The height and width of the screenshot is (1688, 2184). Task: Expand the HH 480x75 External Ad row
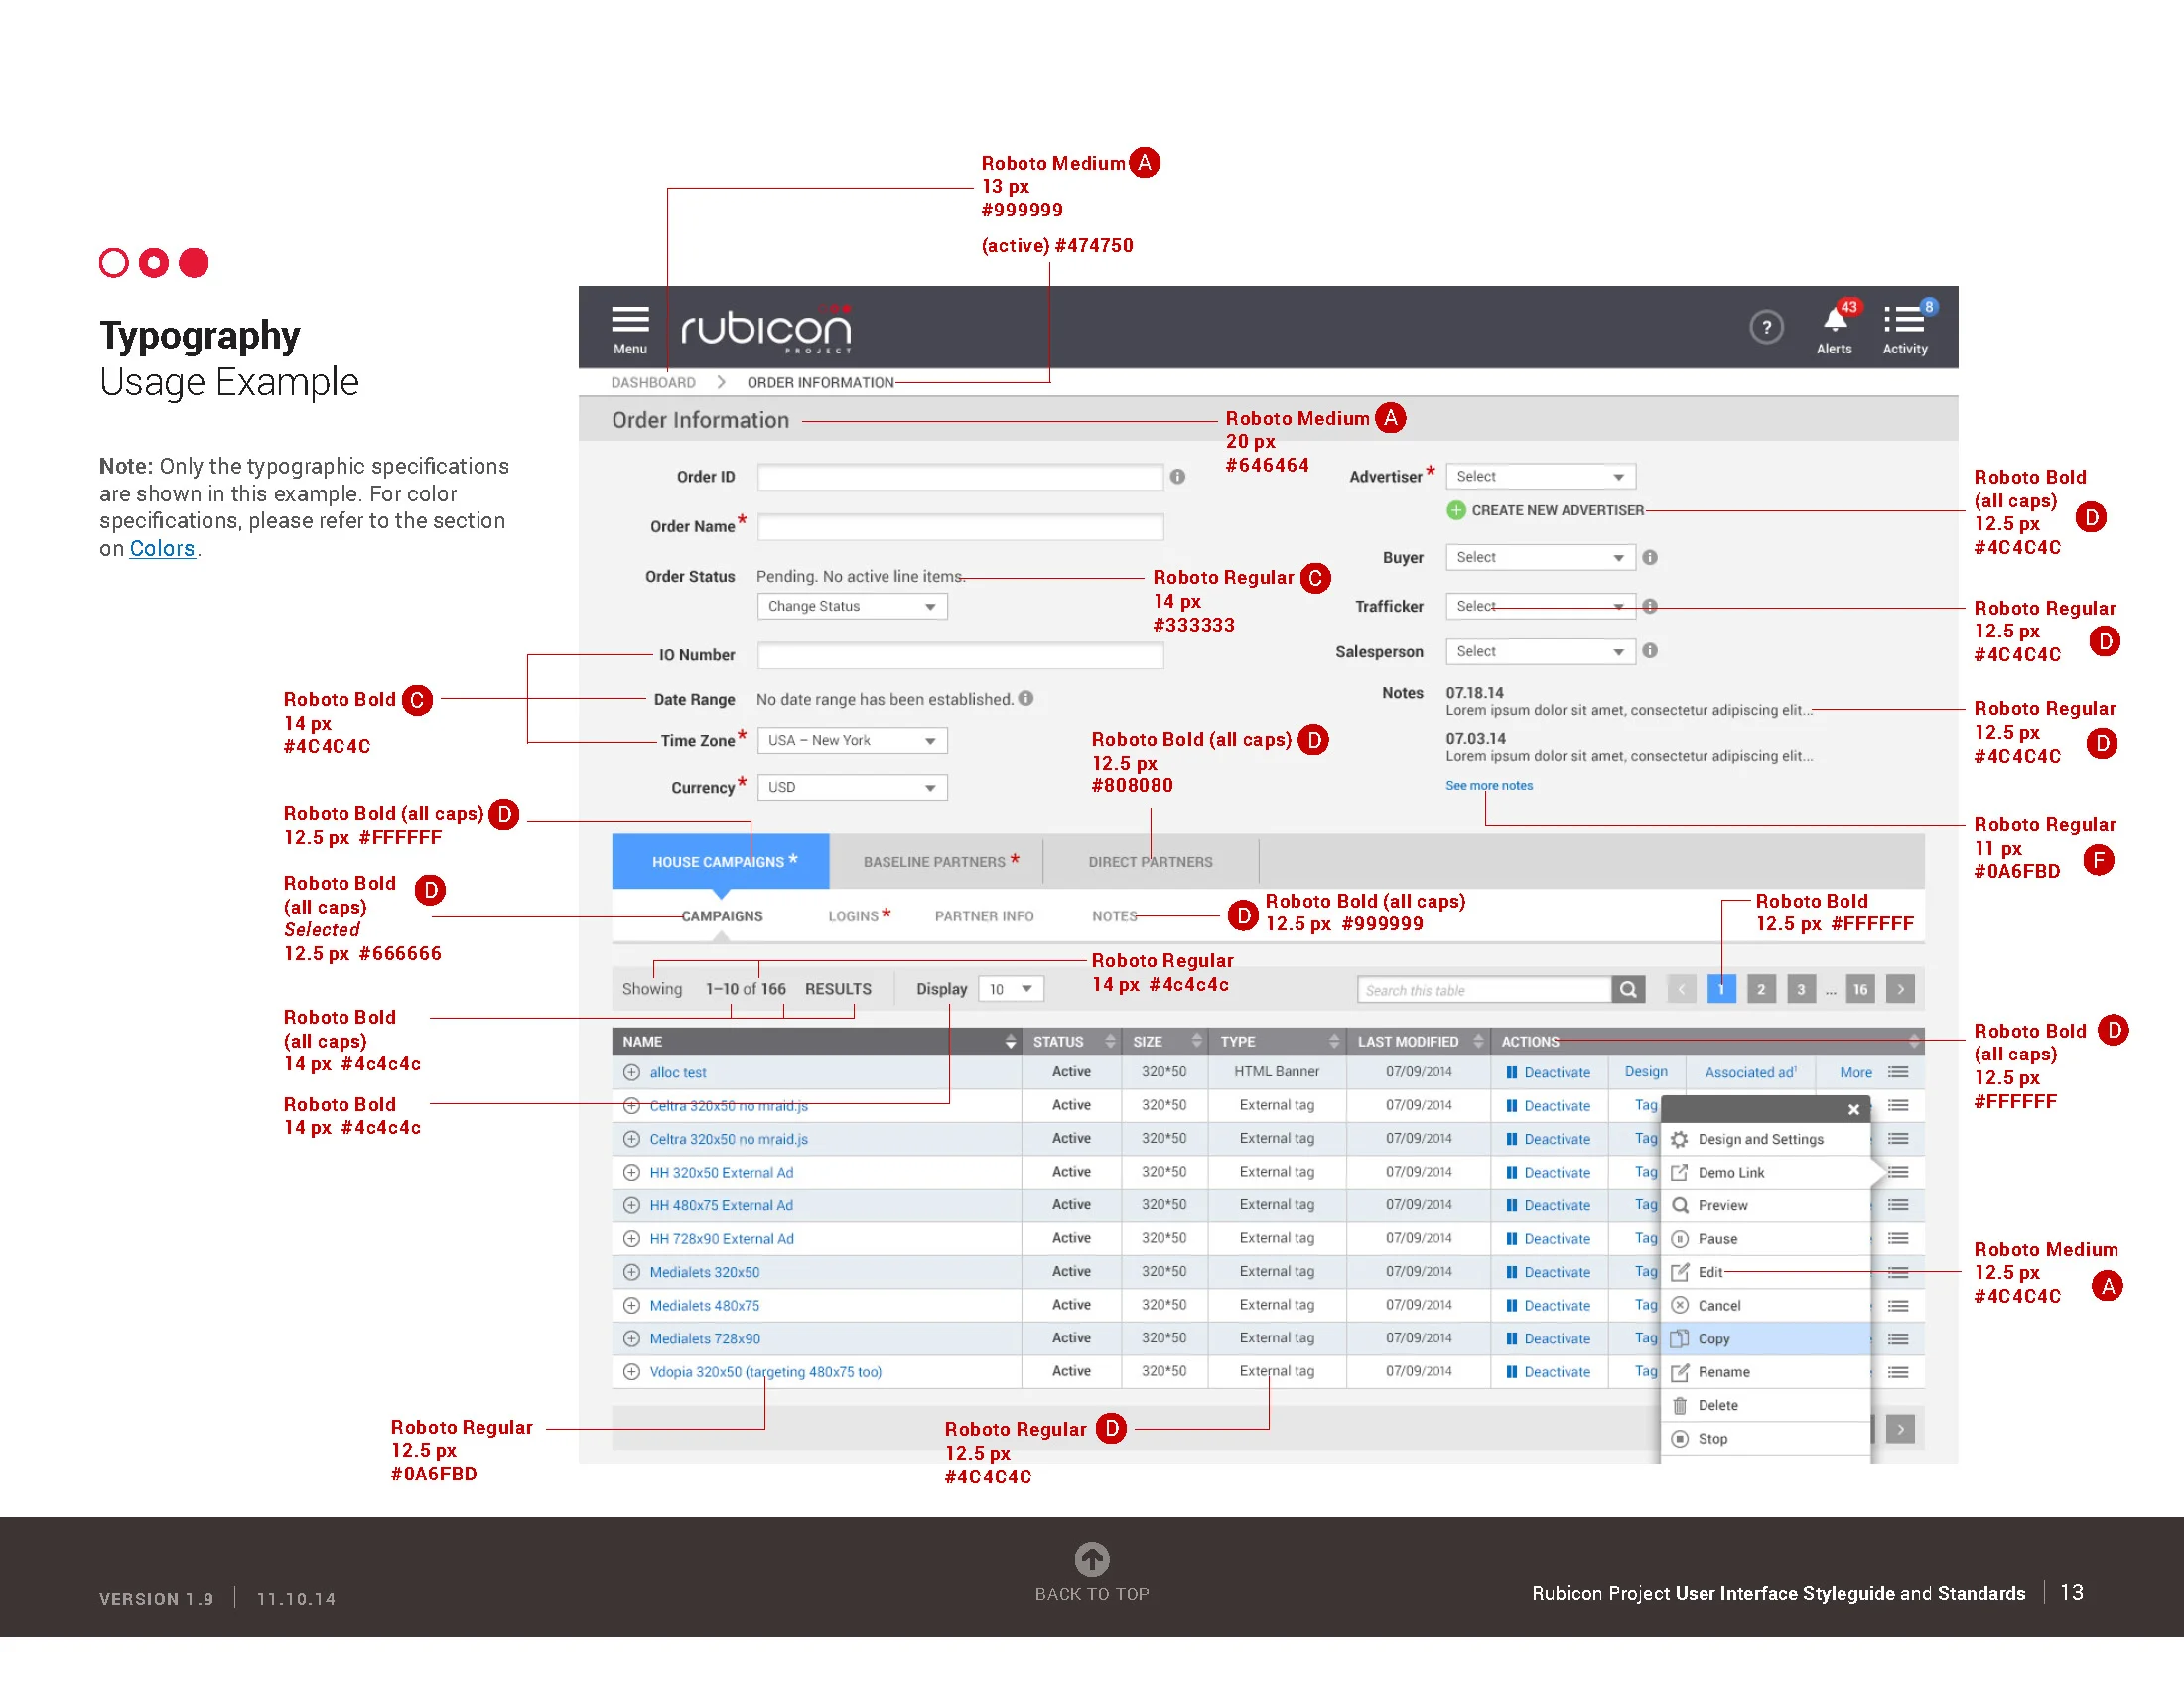pos(632,1206)
